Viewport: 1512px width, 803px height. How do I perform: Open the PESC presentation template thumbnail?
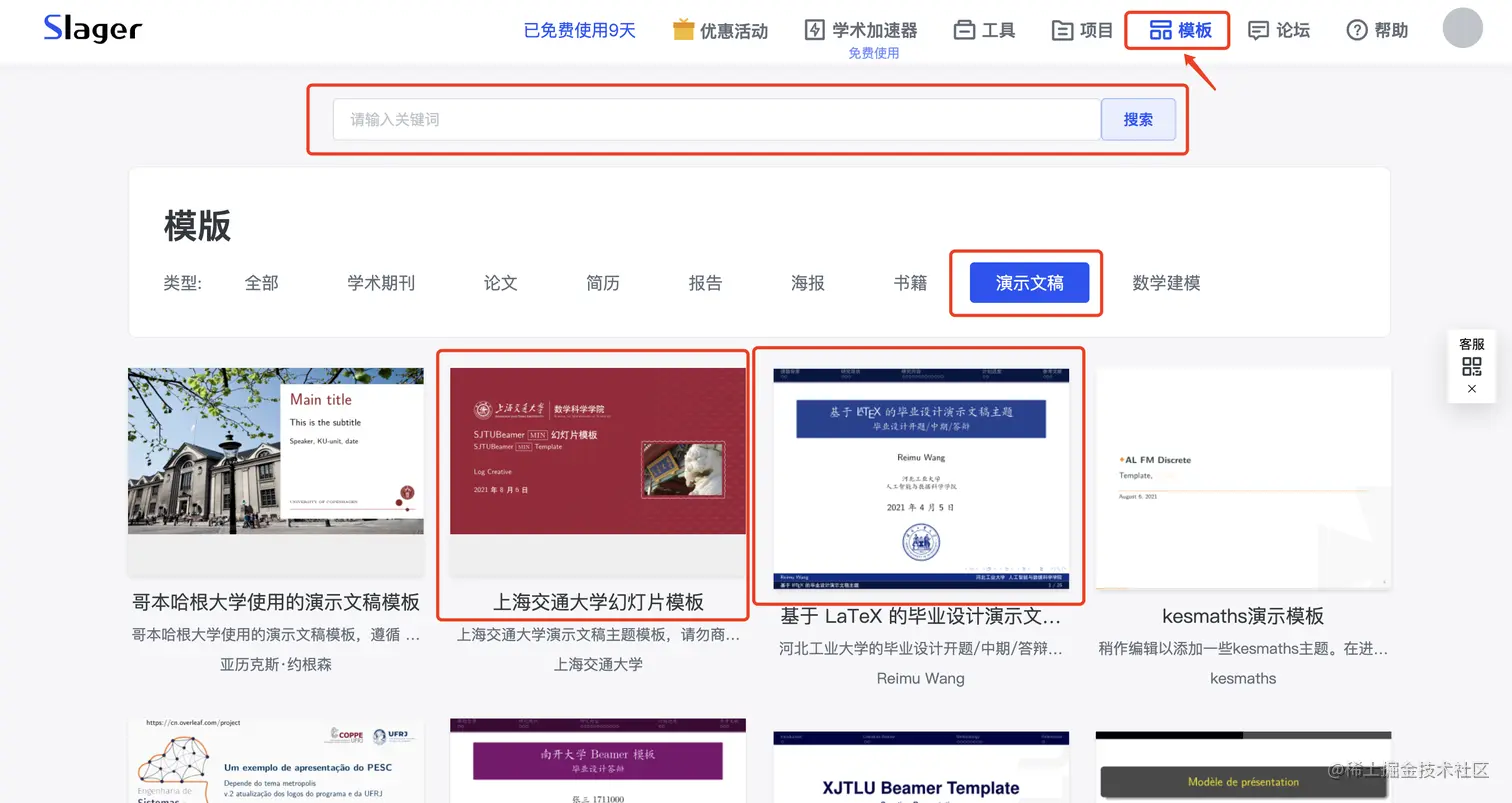point(276,761)
